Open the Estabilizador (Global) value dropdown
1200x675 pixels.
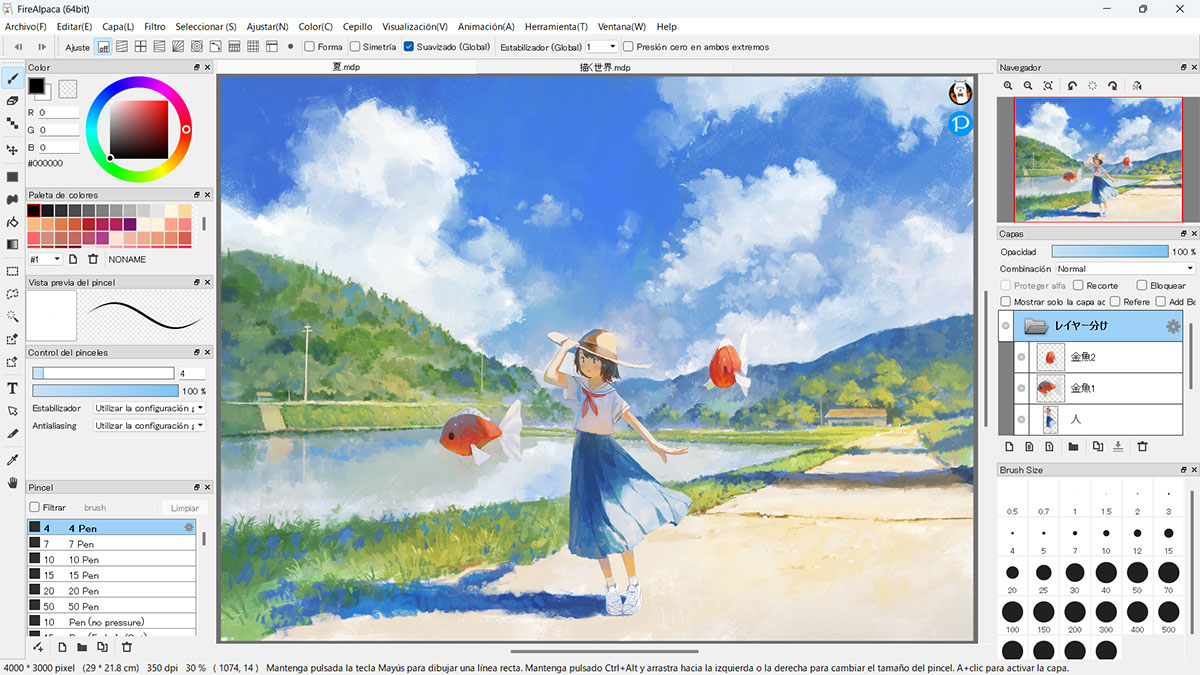tap(601, 47)
